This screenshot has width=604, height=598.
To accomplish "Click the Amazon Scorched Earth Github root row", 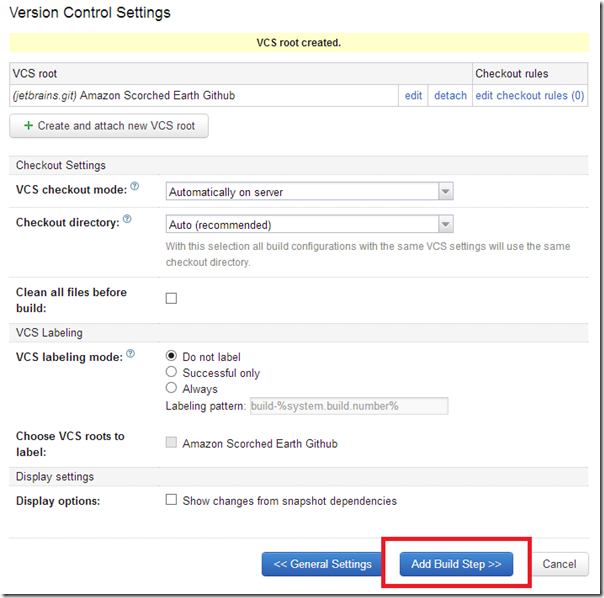I will pos(204,96).
